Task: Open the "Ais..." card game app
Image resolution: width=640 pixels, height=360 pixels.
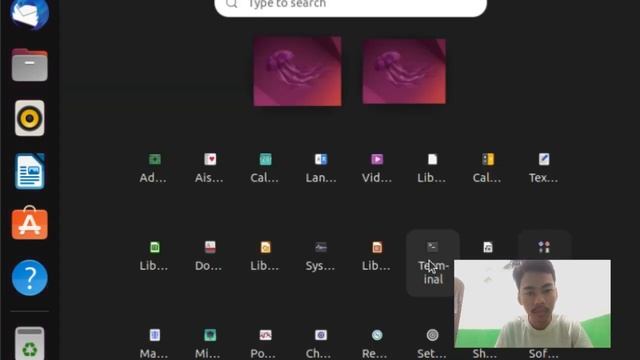Action: pyautogui.click(x=210, y=168)
